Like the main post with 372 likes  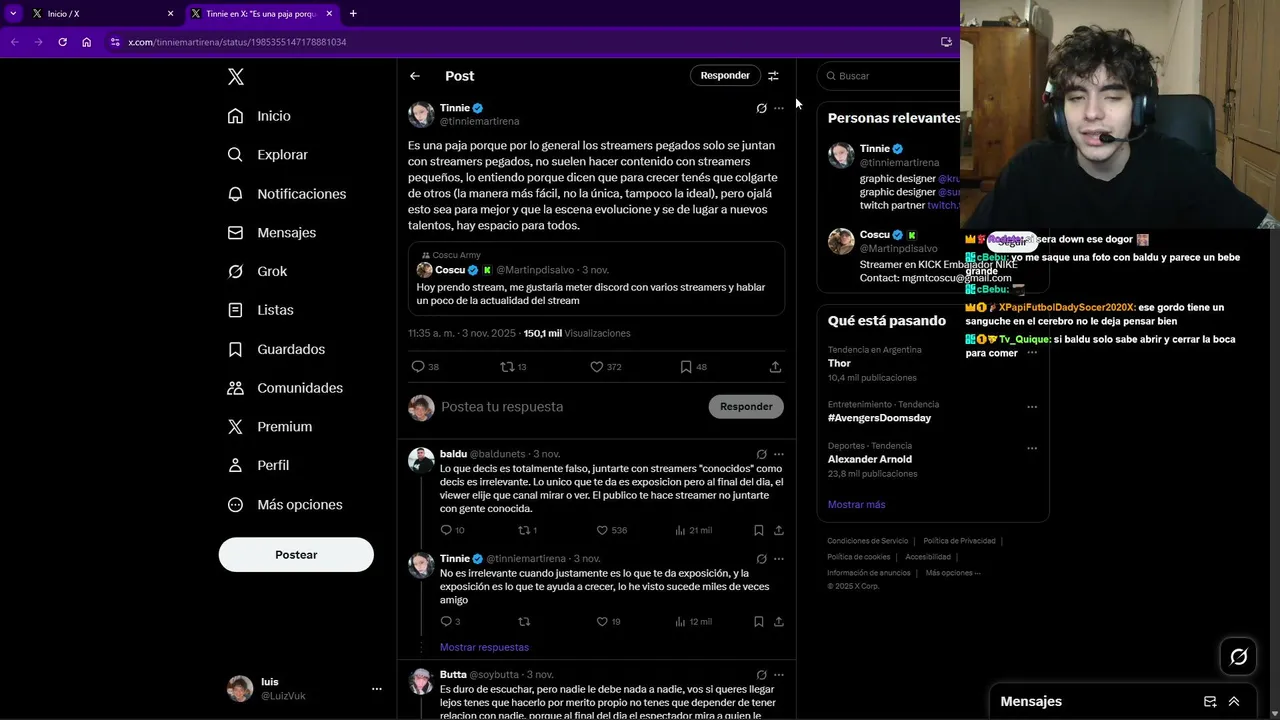pos(605,367)
